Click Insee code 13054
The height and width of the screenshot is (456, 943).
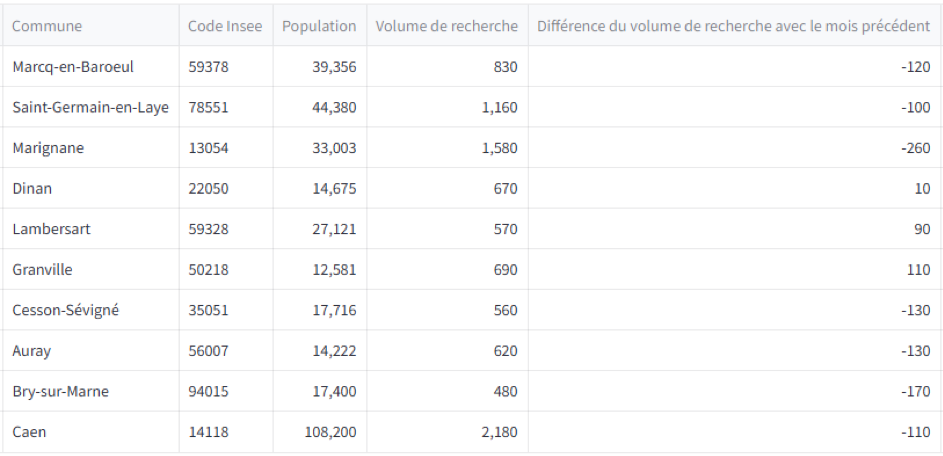coord(208,148)
